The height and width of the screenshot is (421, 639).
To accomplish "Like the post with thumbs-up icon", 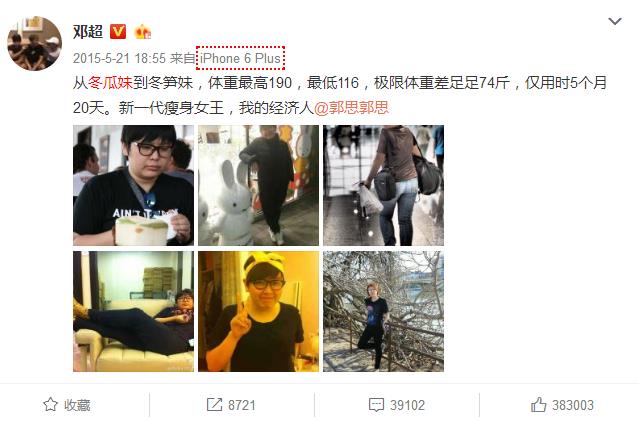I will coord(538,405).
